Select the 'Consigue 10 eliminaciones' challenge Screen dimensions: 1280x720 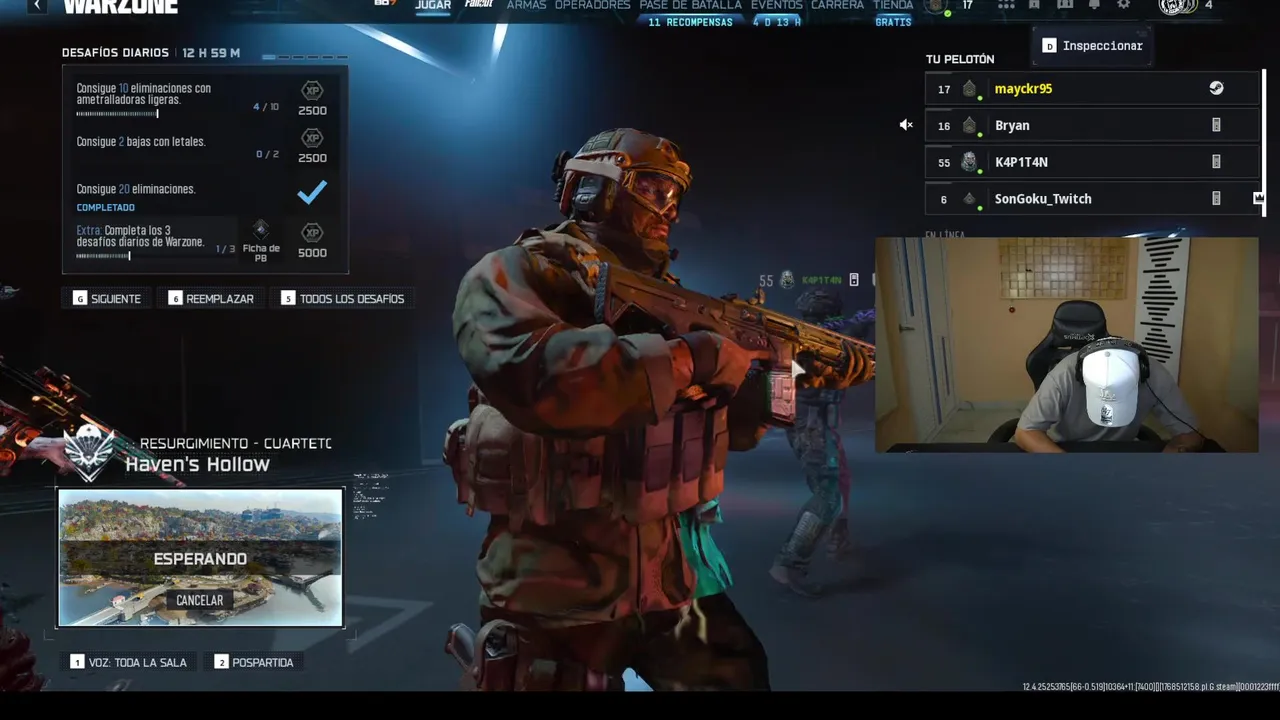tap(205, 98)
